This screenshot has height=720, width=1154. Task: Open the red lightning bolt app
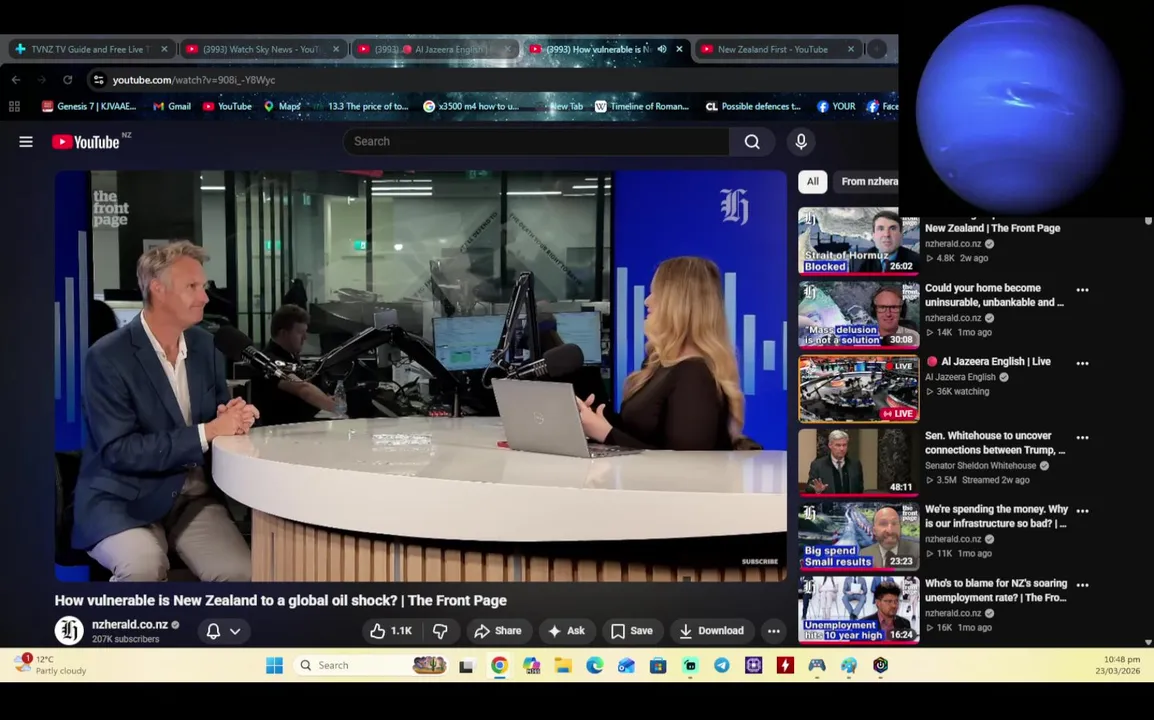tap(785, 666)
